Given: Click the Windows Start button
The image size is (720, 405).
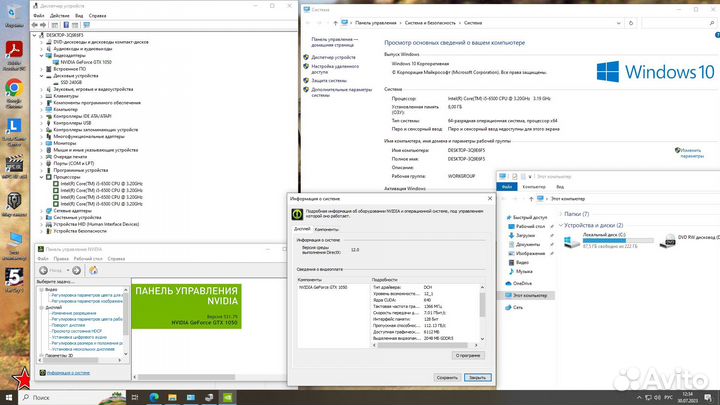Looking at the screenshot, I should 9,397.
